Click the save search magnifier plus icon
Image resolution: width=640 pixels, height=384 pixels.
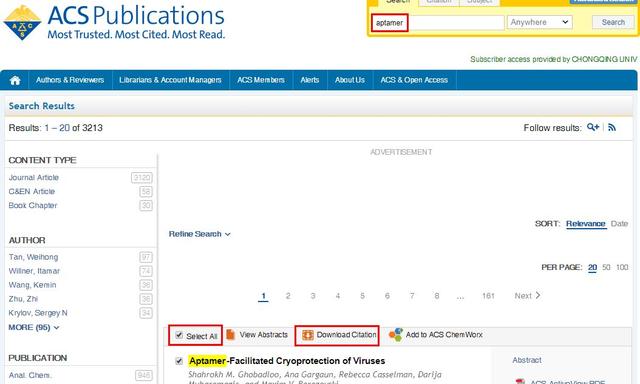(x=593, y=127)
